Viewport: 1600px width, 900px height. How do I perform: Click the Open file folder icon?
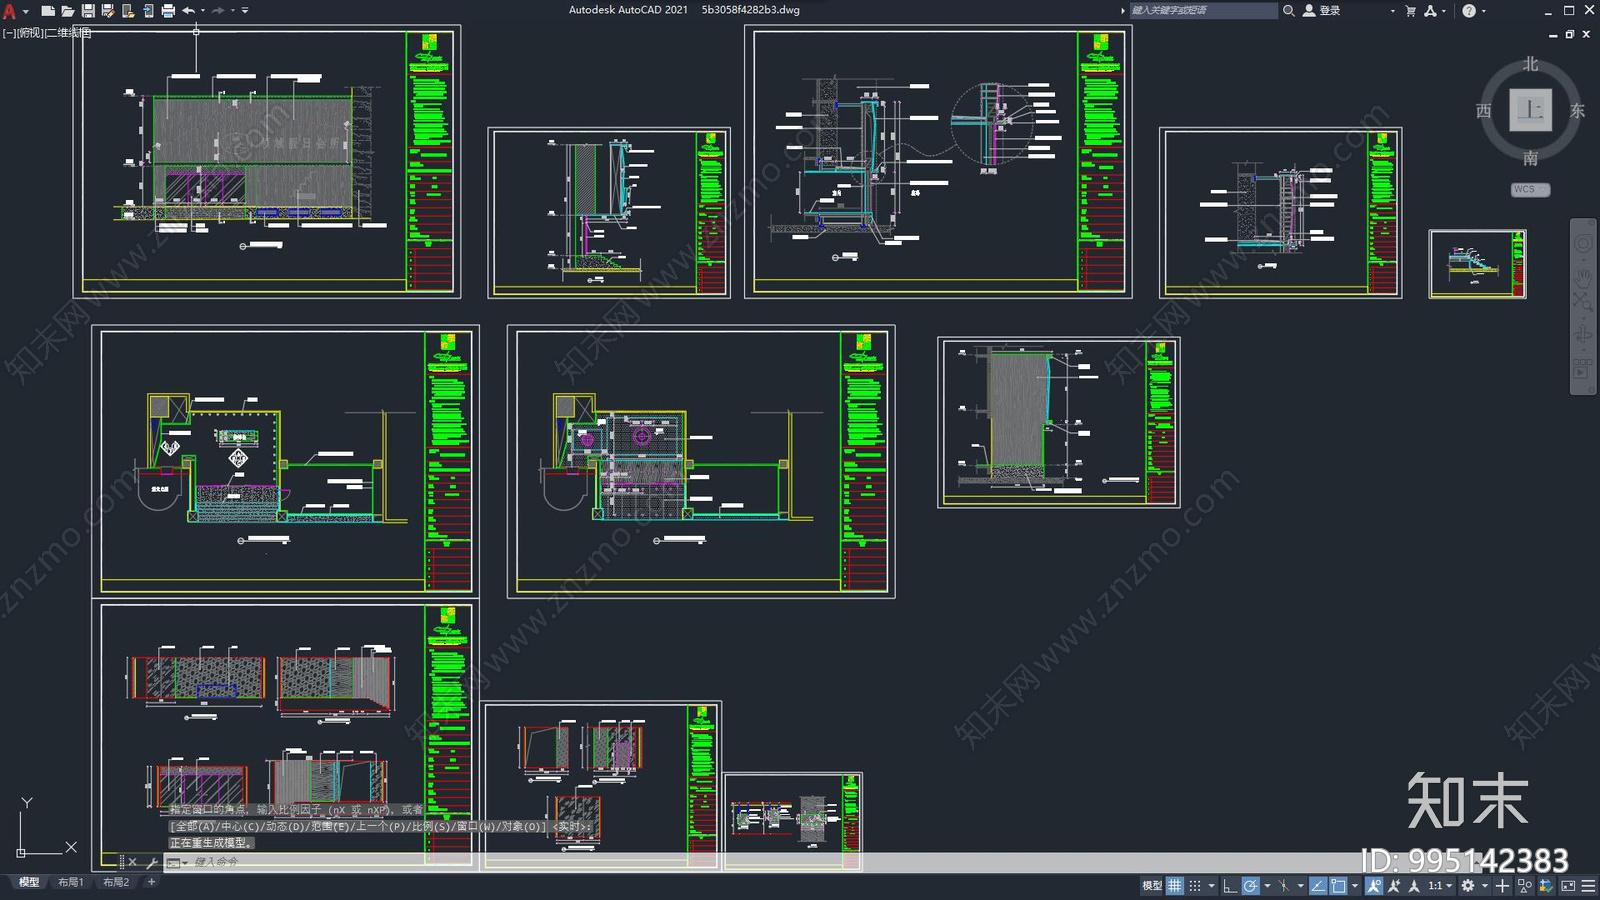68,11
